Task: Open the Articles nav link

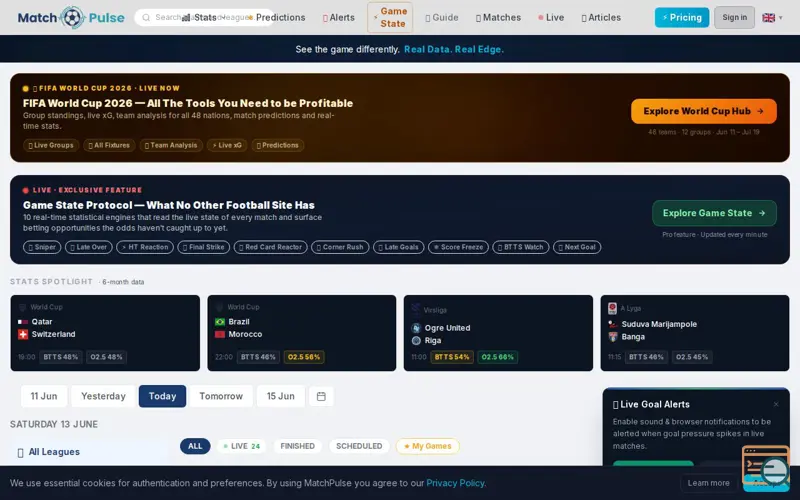Action: click(x=601, y=18)
